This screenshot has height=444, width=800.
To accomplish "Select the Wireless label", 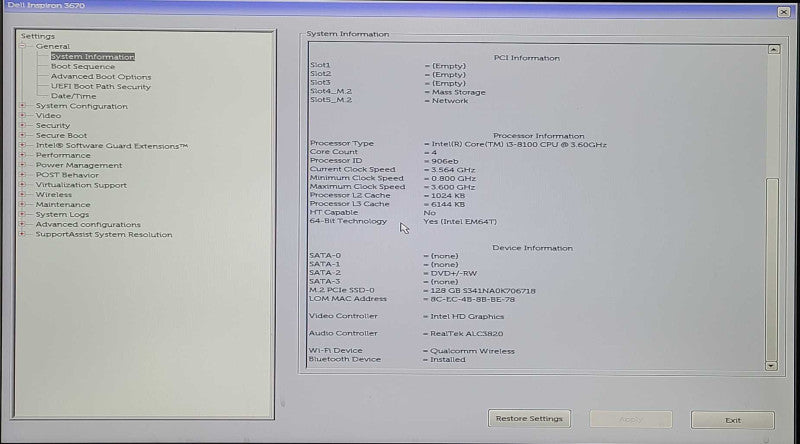I will pos(54,194).
